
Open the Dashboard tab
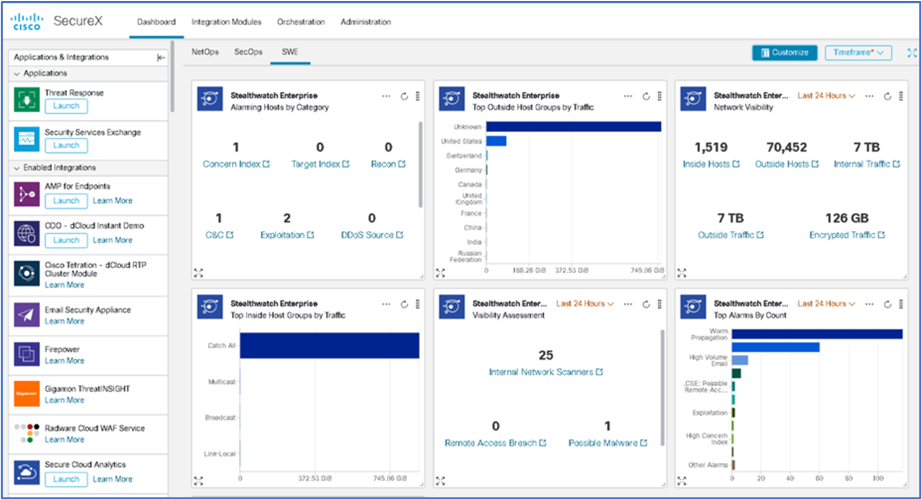click(x=156, y=22)
